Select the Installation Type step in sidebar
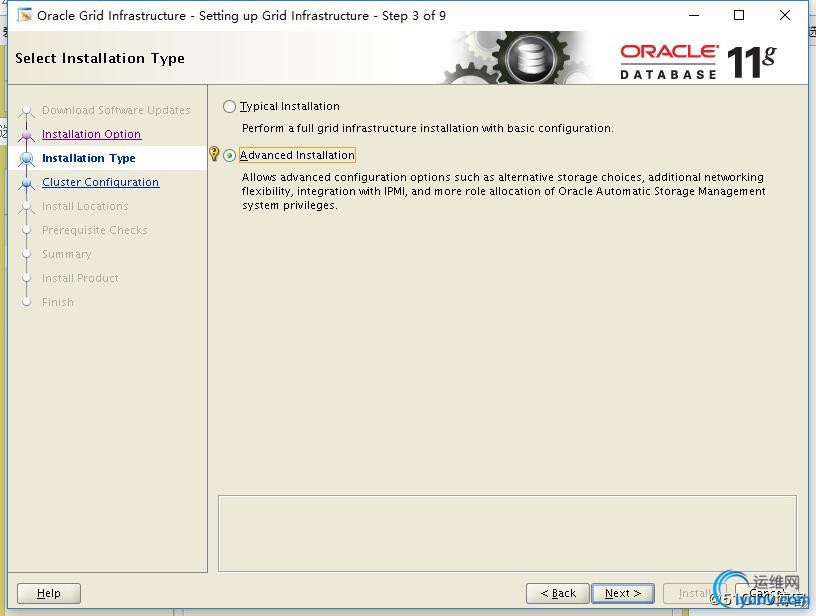This screenshot has height=616, width=816. point(88,158)
